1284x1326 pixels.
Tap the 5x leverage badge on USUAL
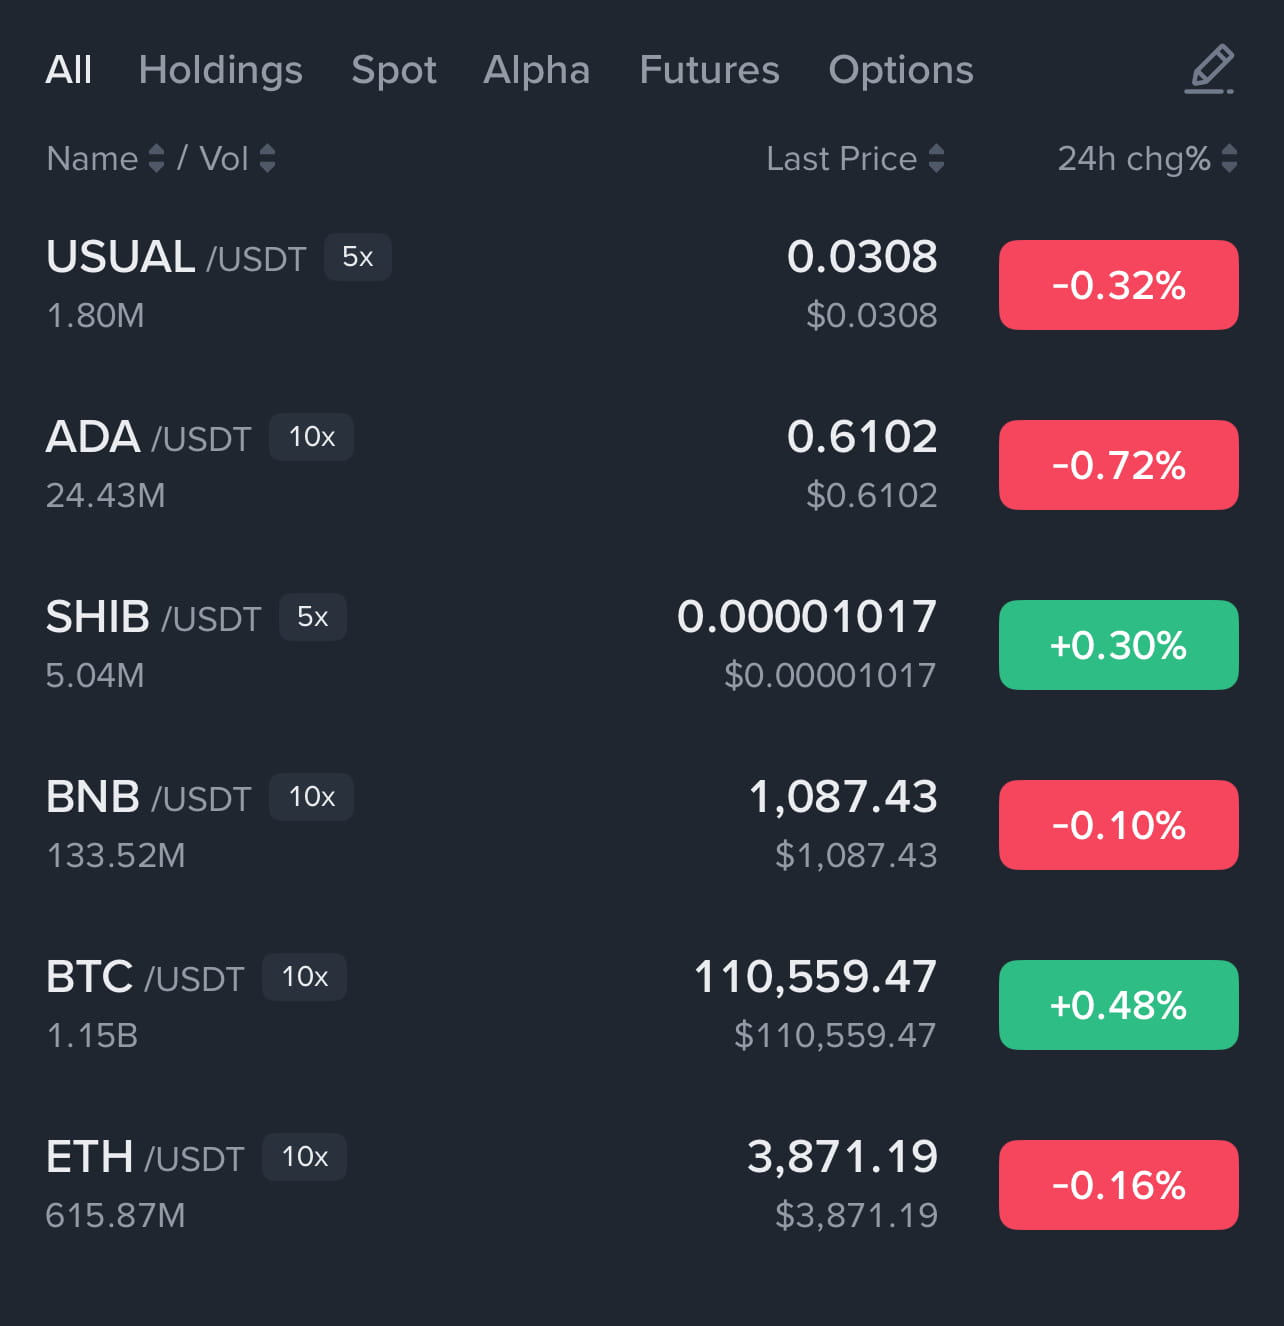(357, 257)
